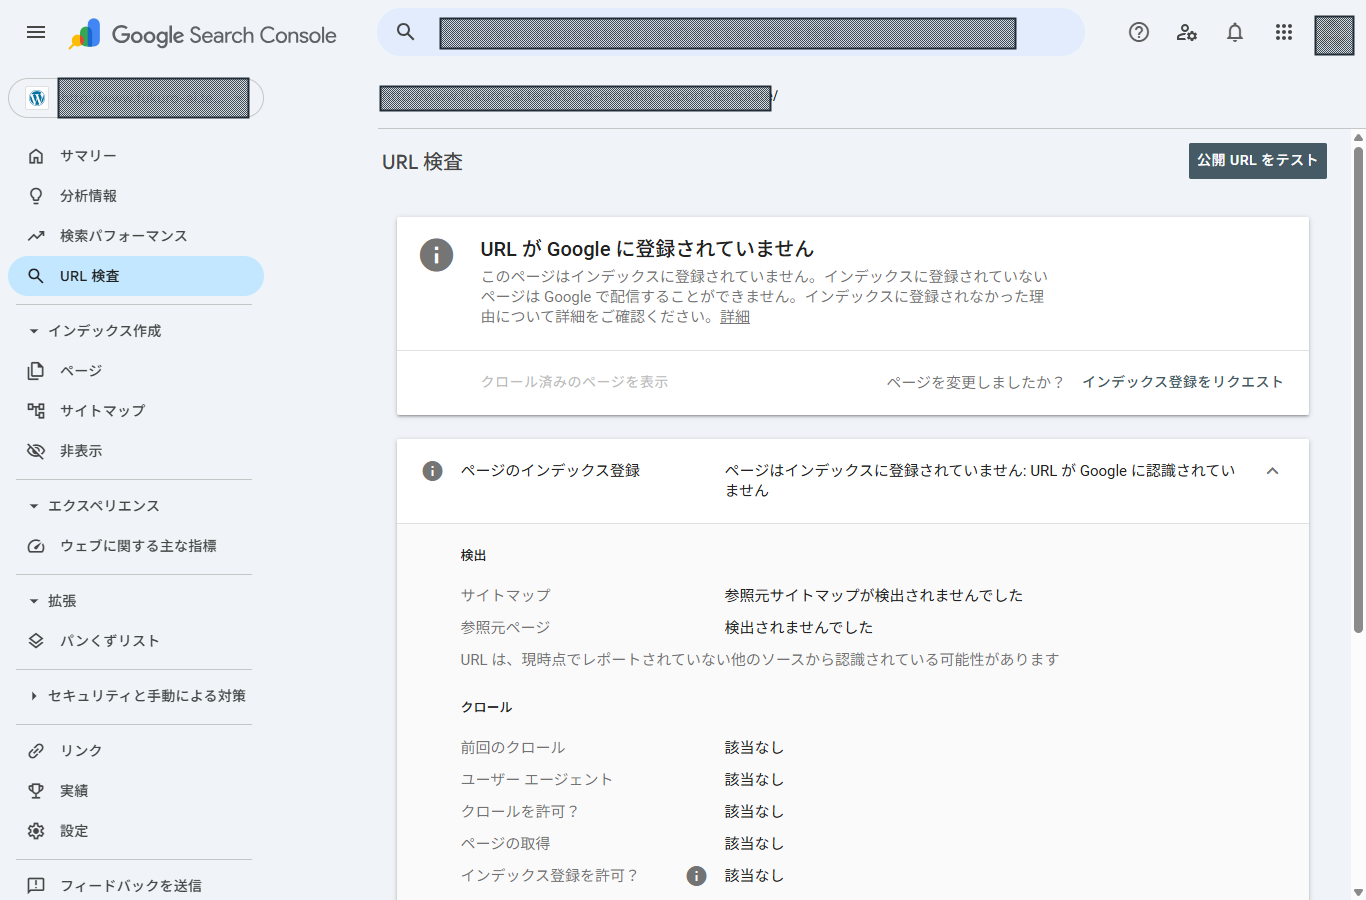Click the pages icon beside ページ
Viewport: 1366px width, 900px height.
click(36, 371)
